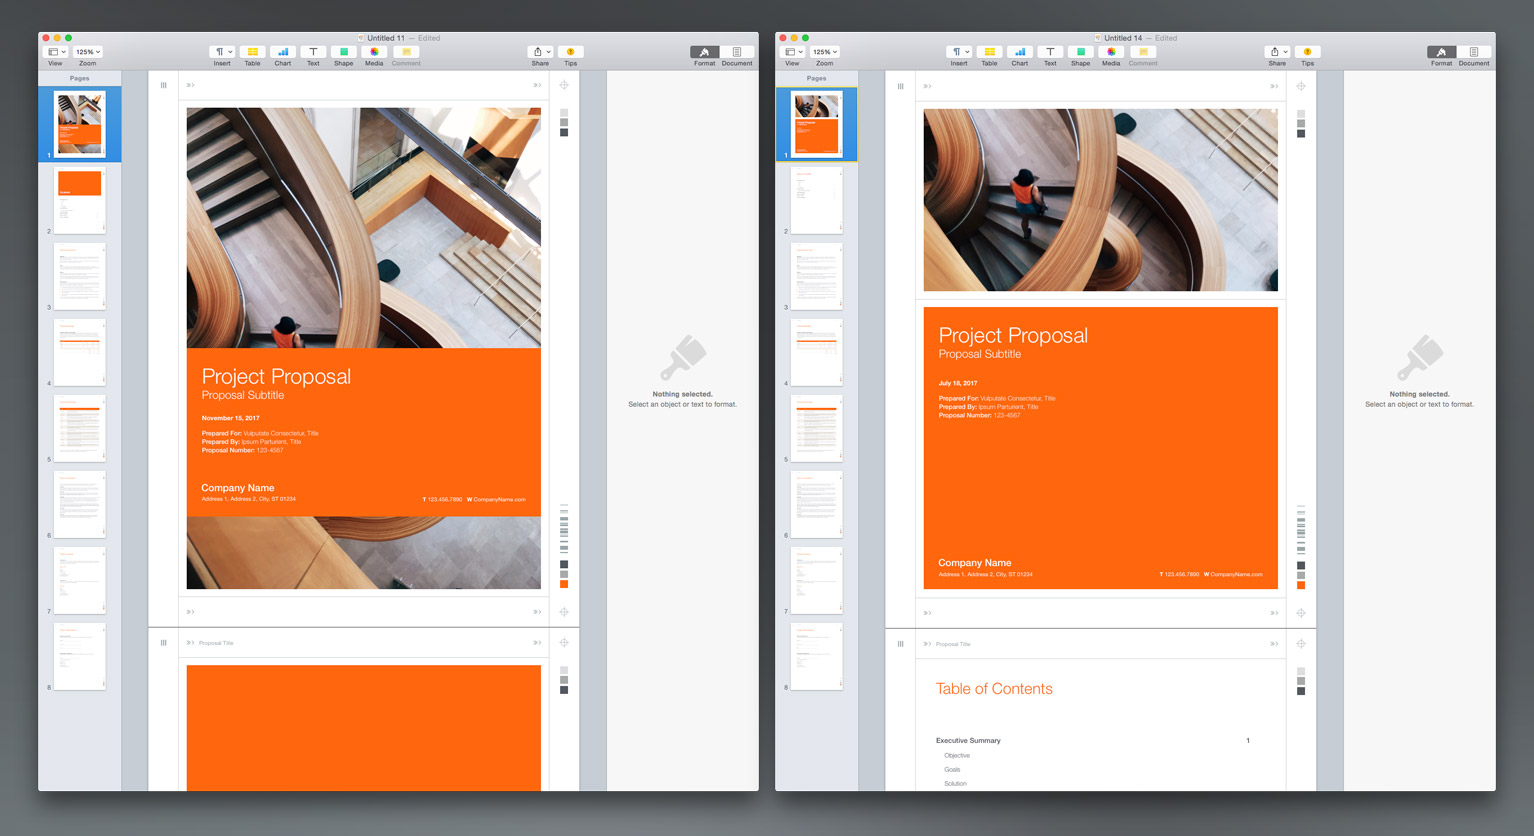Add a Comment in Untitled 11 window
The height and width of the screenshot is (836, 1534).
click(x=406, y=52)
